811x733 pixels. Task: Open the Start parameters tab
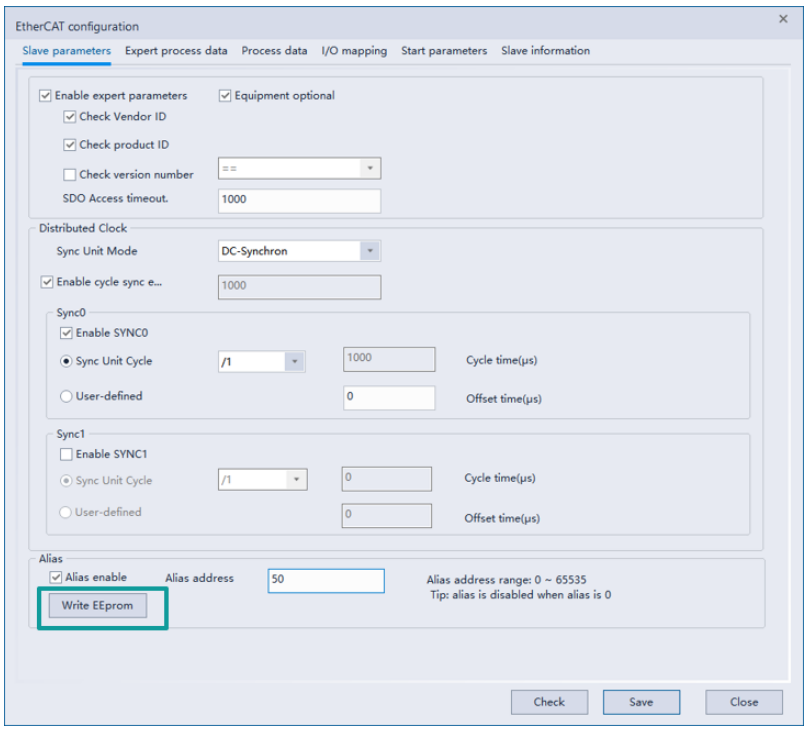[x=444, y=51]
